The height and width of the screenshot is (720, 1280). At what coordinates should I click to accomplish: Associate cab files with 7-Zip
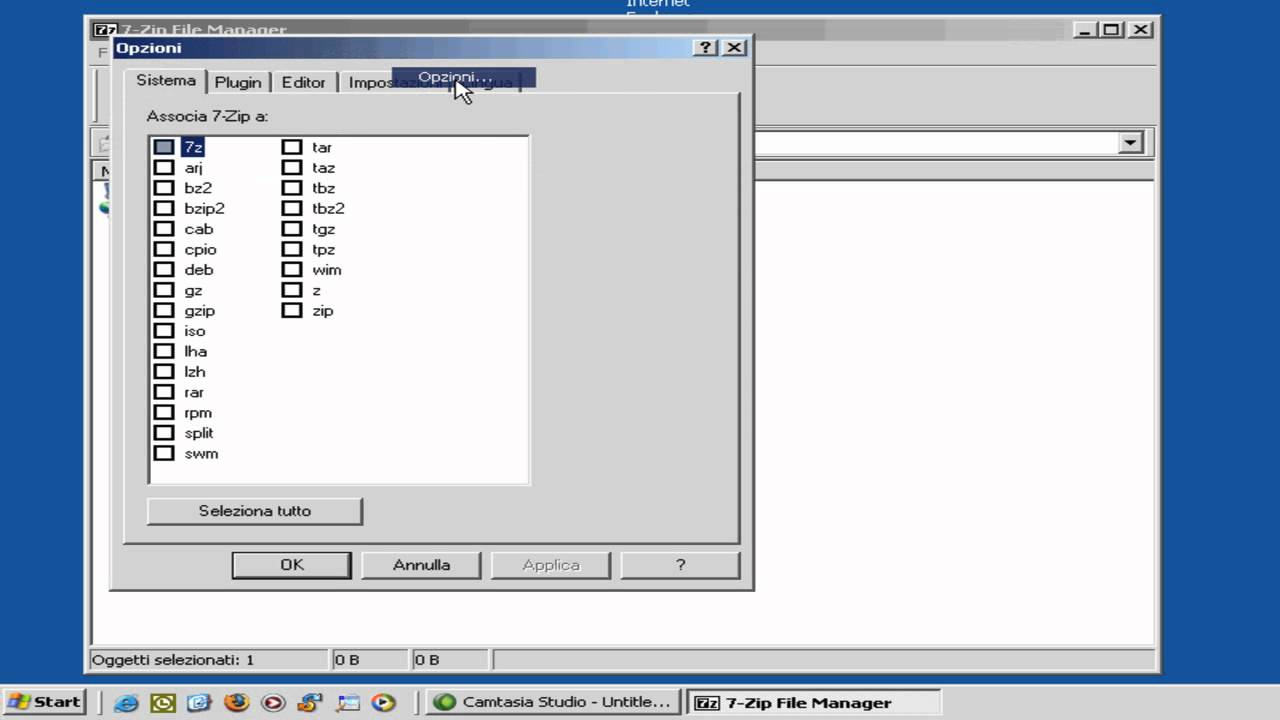click(164, 229)
